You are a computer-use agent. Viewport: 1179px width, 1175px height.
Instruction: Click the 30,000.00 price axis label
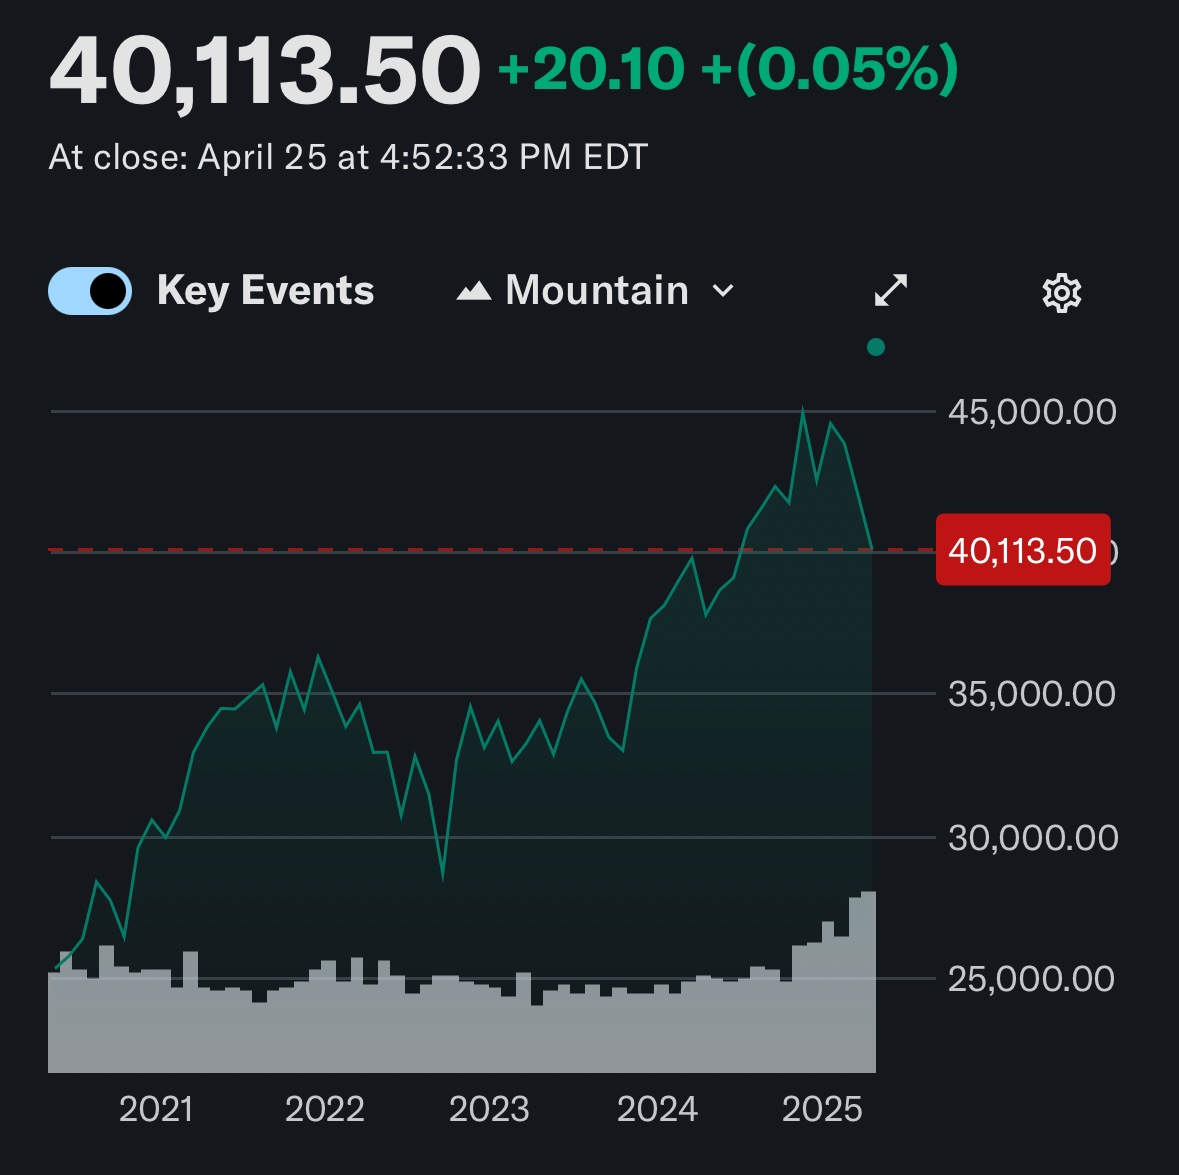tap(1032, 837)
